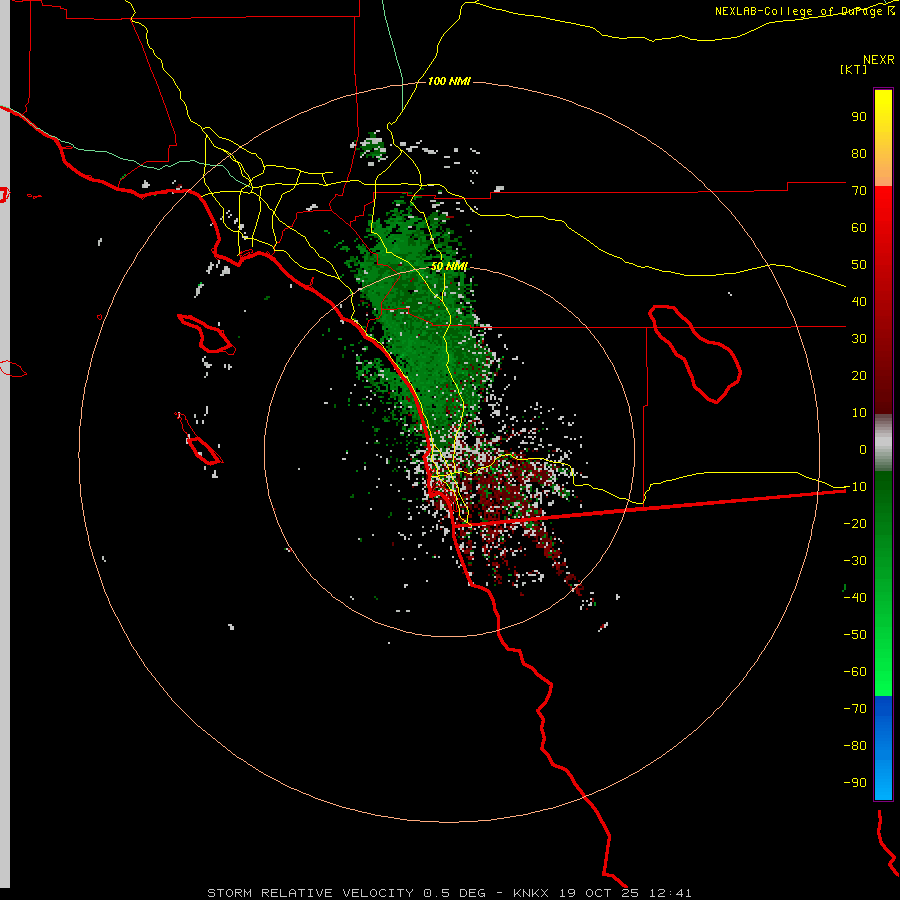Click the -80 value on the velocity scale
Image resolution: width=900 pixels, height=900 pixels.
pyautogui.click(x=855, y=746)
